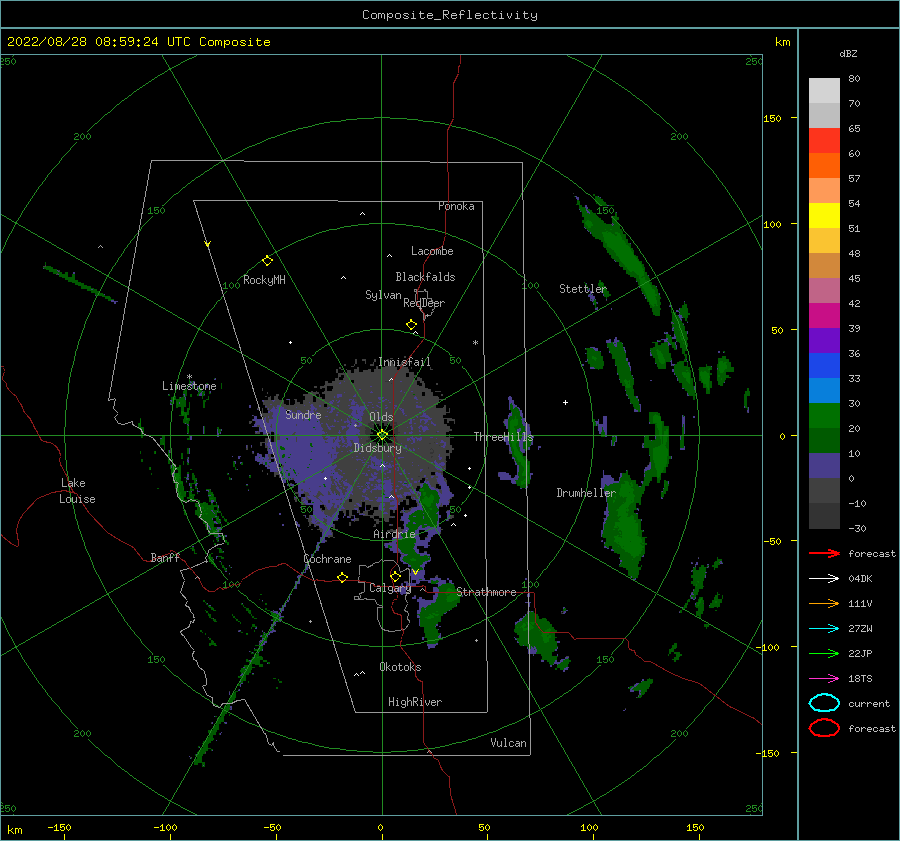Image resolution: width=900 pixels, height=841 pixels.
Task: Click the yellow diamond marker below Cochrane
Action: [x=343, y=577]
